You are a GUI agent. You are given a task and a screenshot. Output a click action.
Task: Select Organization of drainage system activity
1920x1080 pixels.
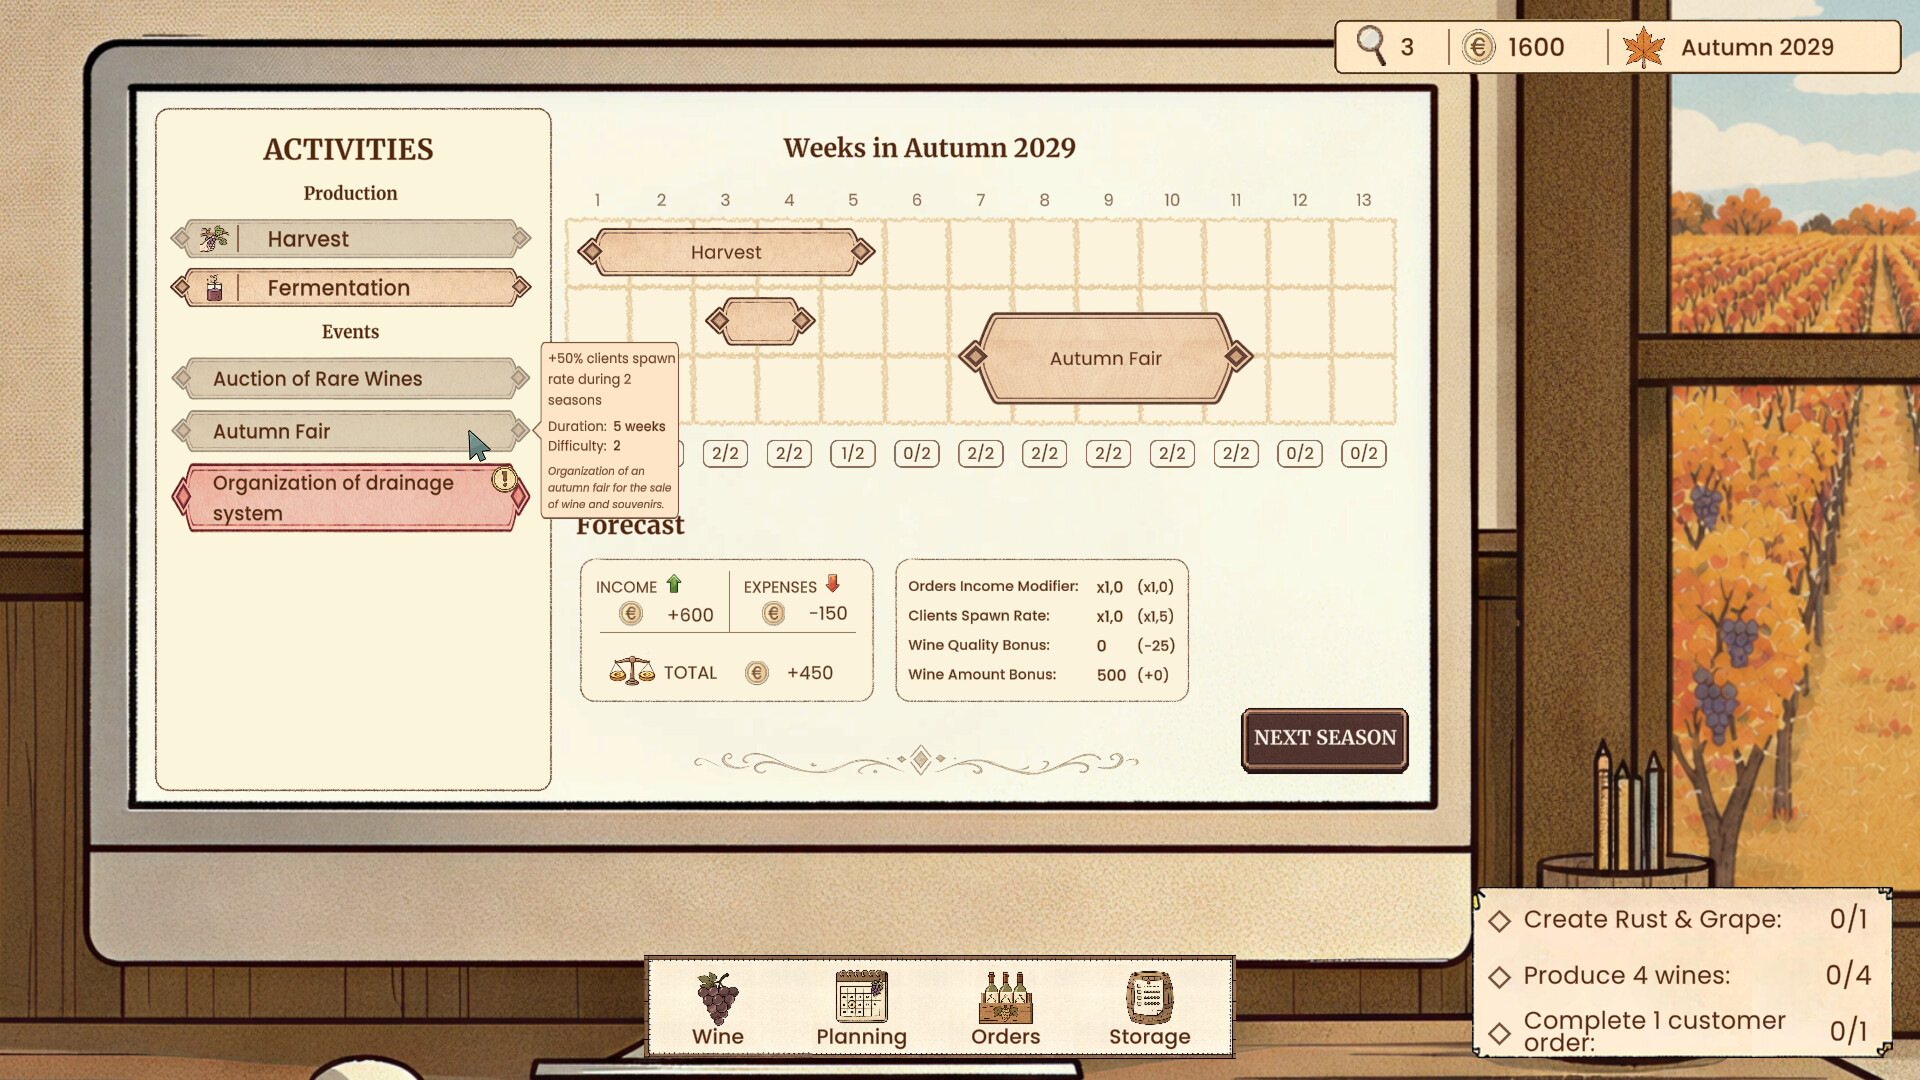[x=351, y=497]
